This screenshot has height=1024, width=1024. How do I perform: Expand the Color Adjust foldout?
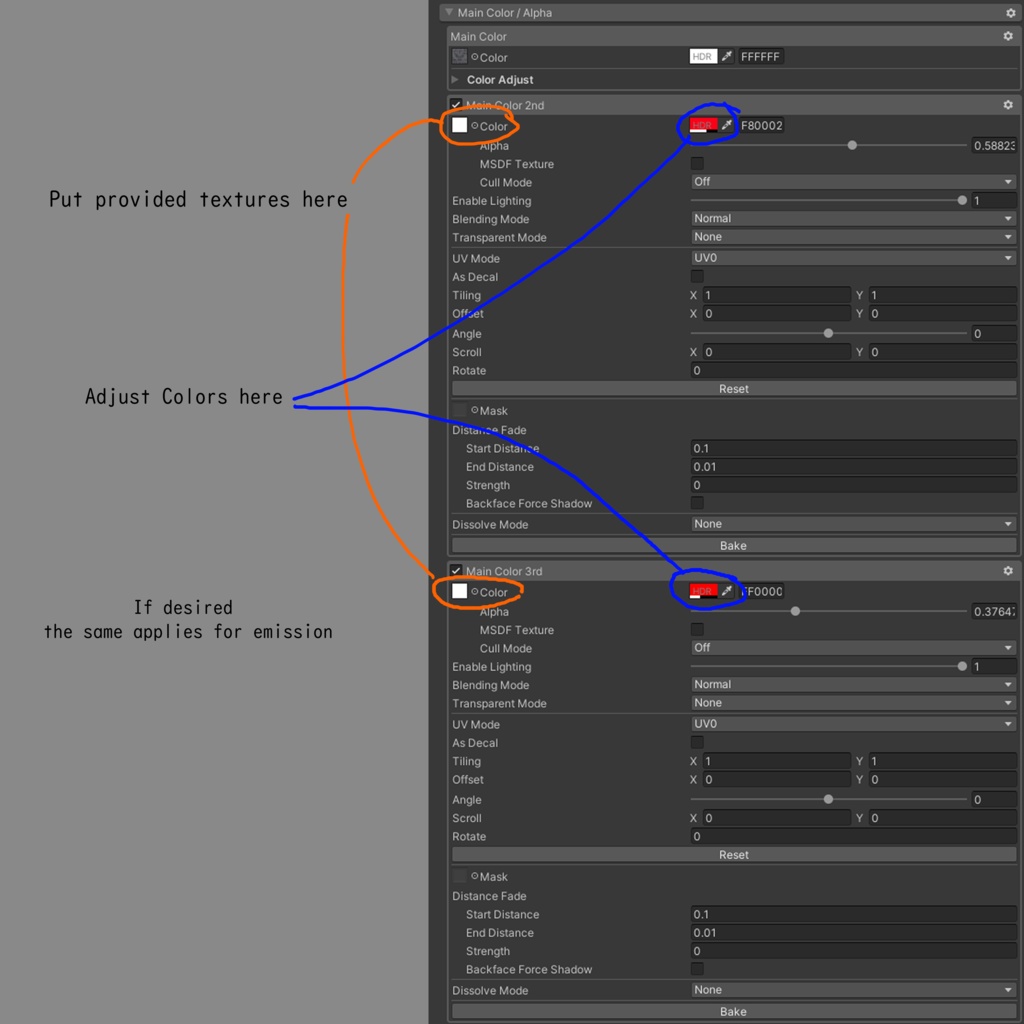pos(455,80)
